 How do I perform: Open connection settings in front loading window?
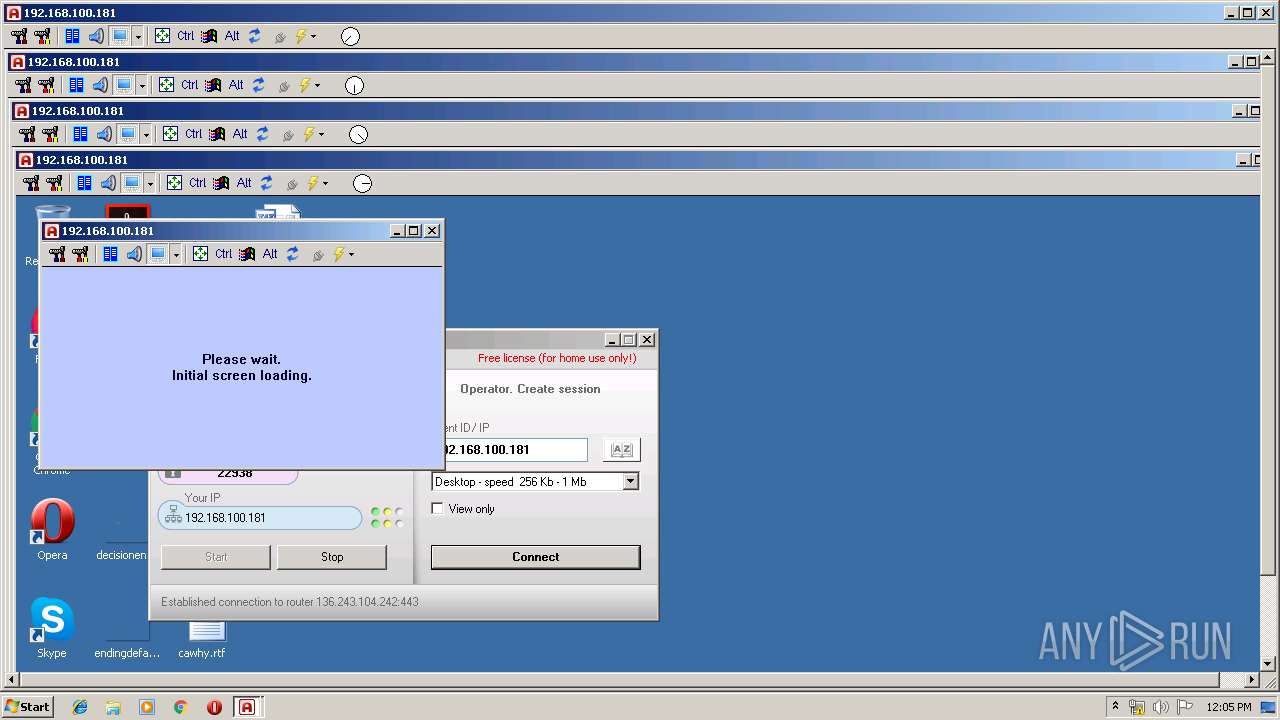point(57,254)
